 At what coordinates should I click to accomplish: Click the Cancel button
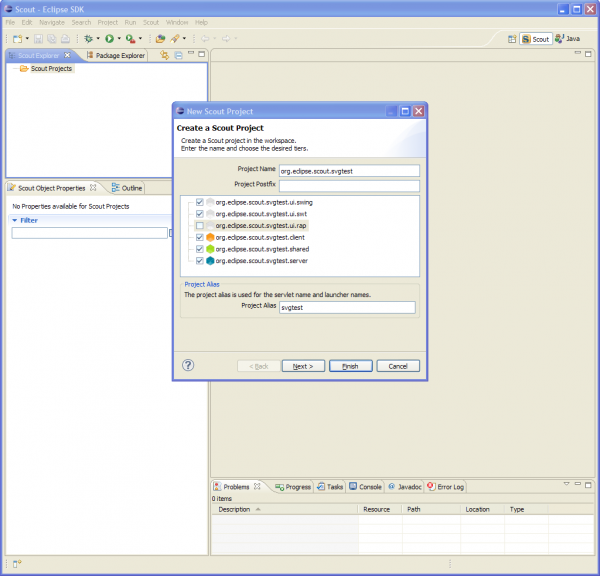(398, 366)
